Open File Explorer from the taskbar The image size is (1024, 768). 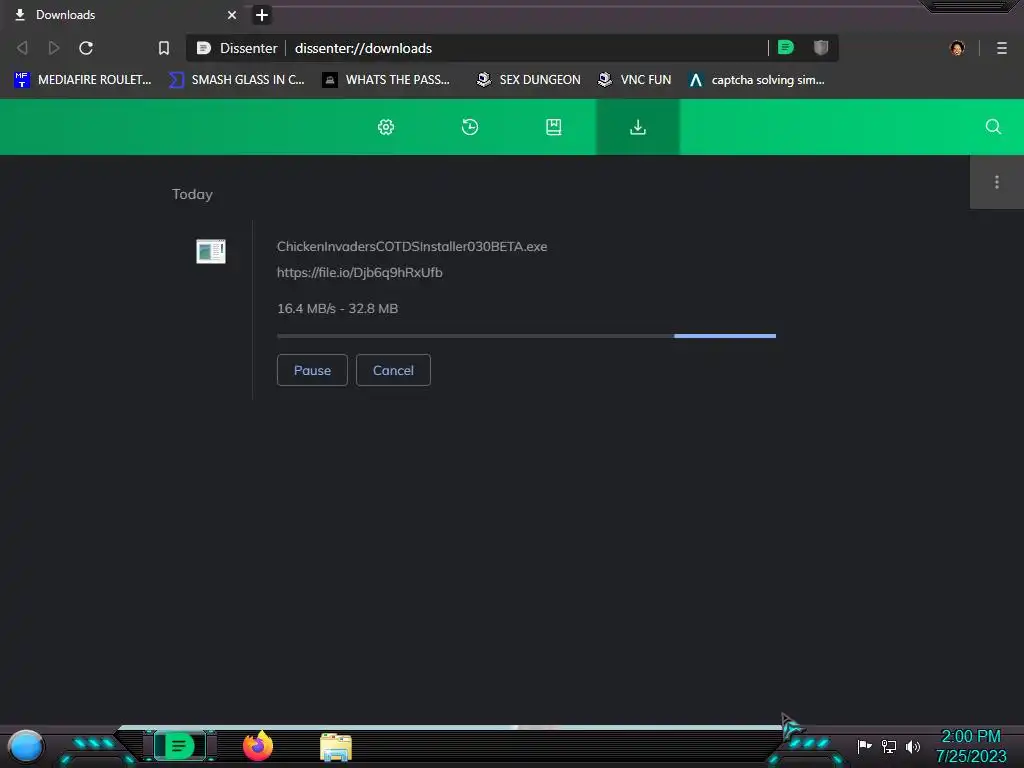336,747
